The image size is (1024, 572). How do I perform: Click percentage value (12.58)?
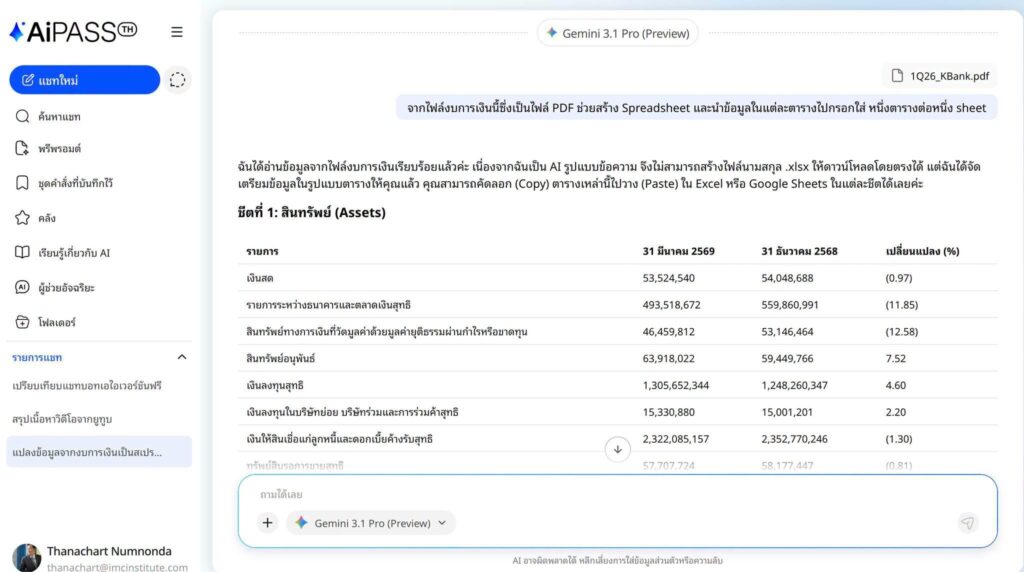pos(902,331)
